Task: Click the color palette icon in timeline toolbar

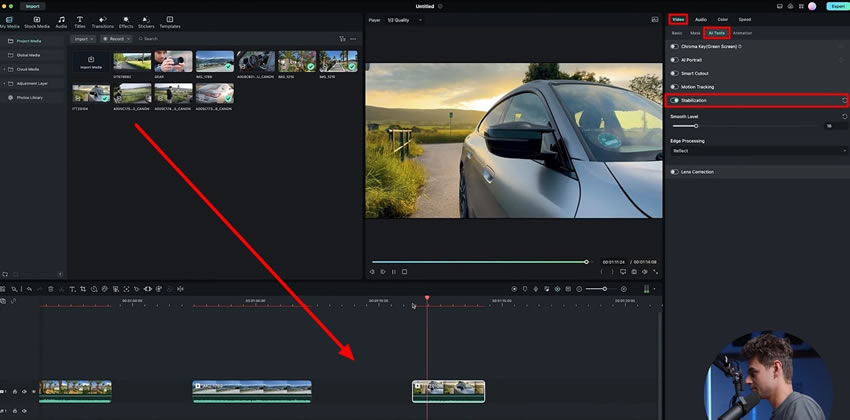Action: pyautogui.click(x=105, y=289)
